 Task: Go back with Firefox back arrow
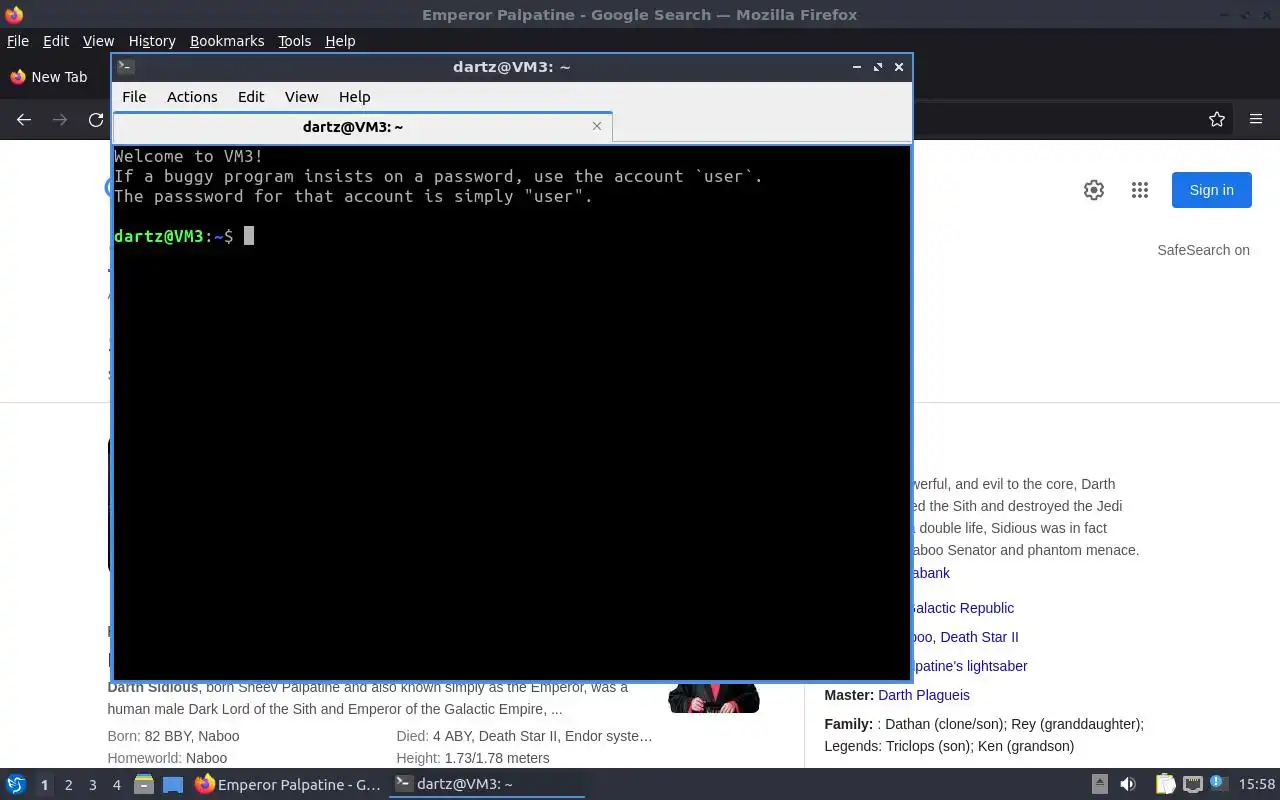[x=24, y=119]
